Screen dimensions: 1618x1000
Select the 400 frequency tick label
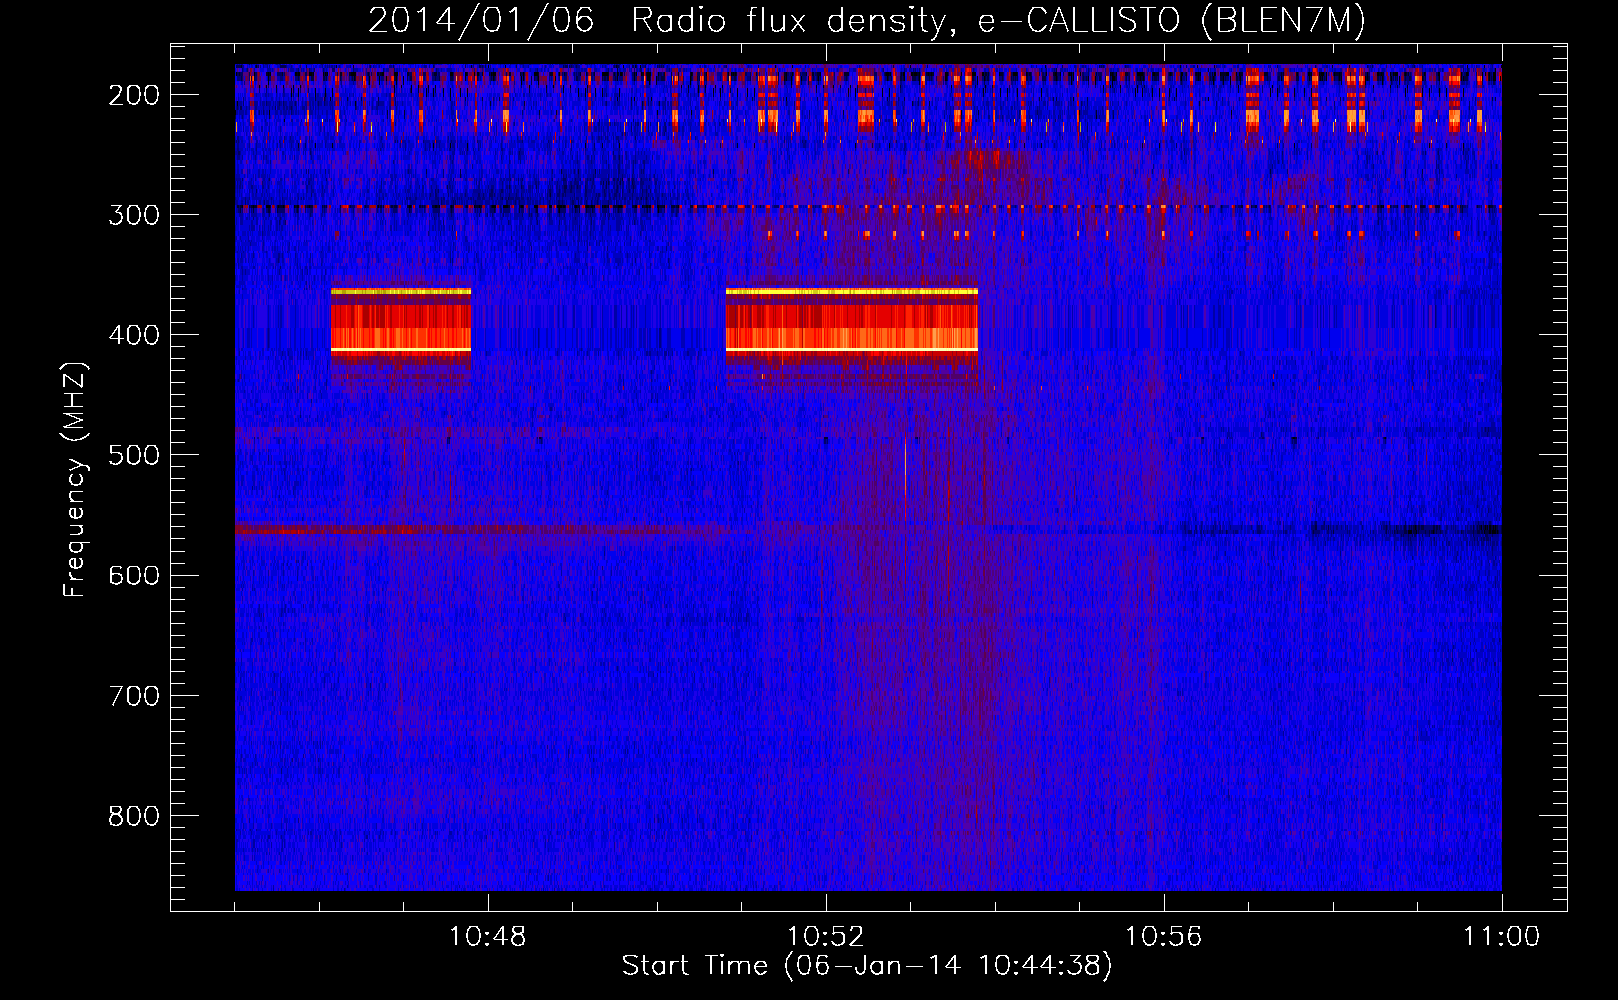pyautogui.click(x=134, y=335)
